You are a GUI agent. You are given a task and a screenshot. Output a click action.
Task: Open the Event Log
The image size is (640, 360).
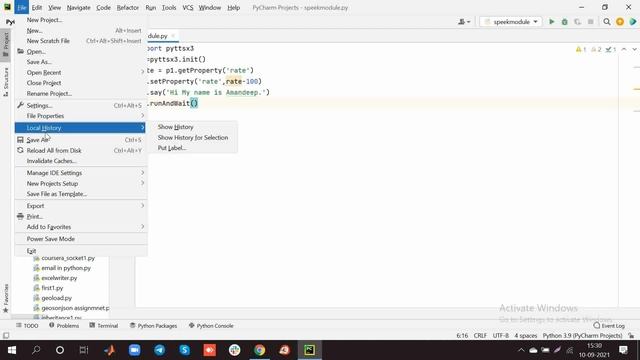609,326
